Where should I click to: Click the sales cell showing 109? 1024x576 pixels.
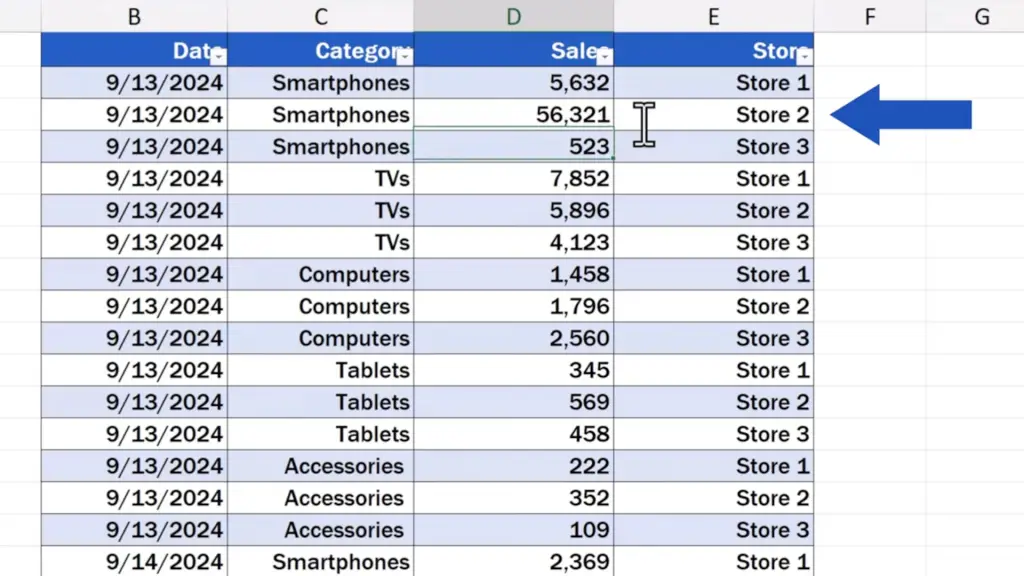(x=514, y=530)
